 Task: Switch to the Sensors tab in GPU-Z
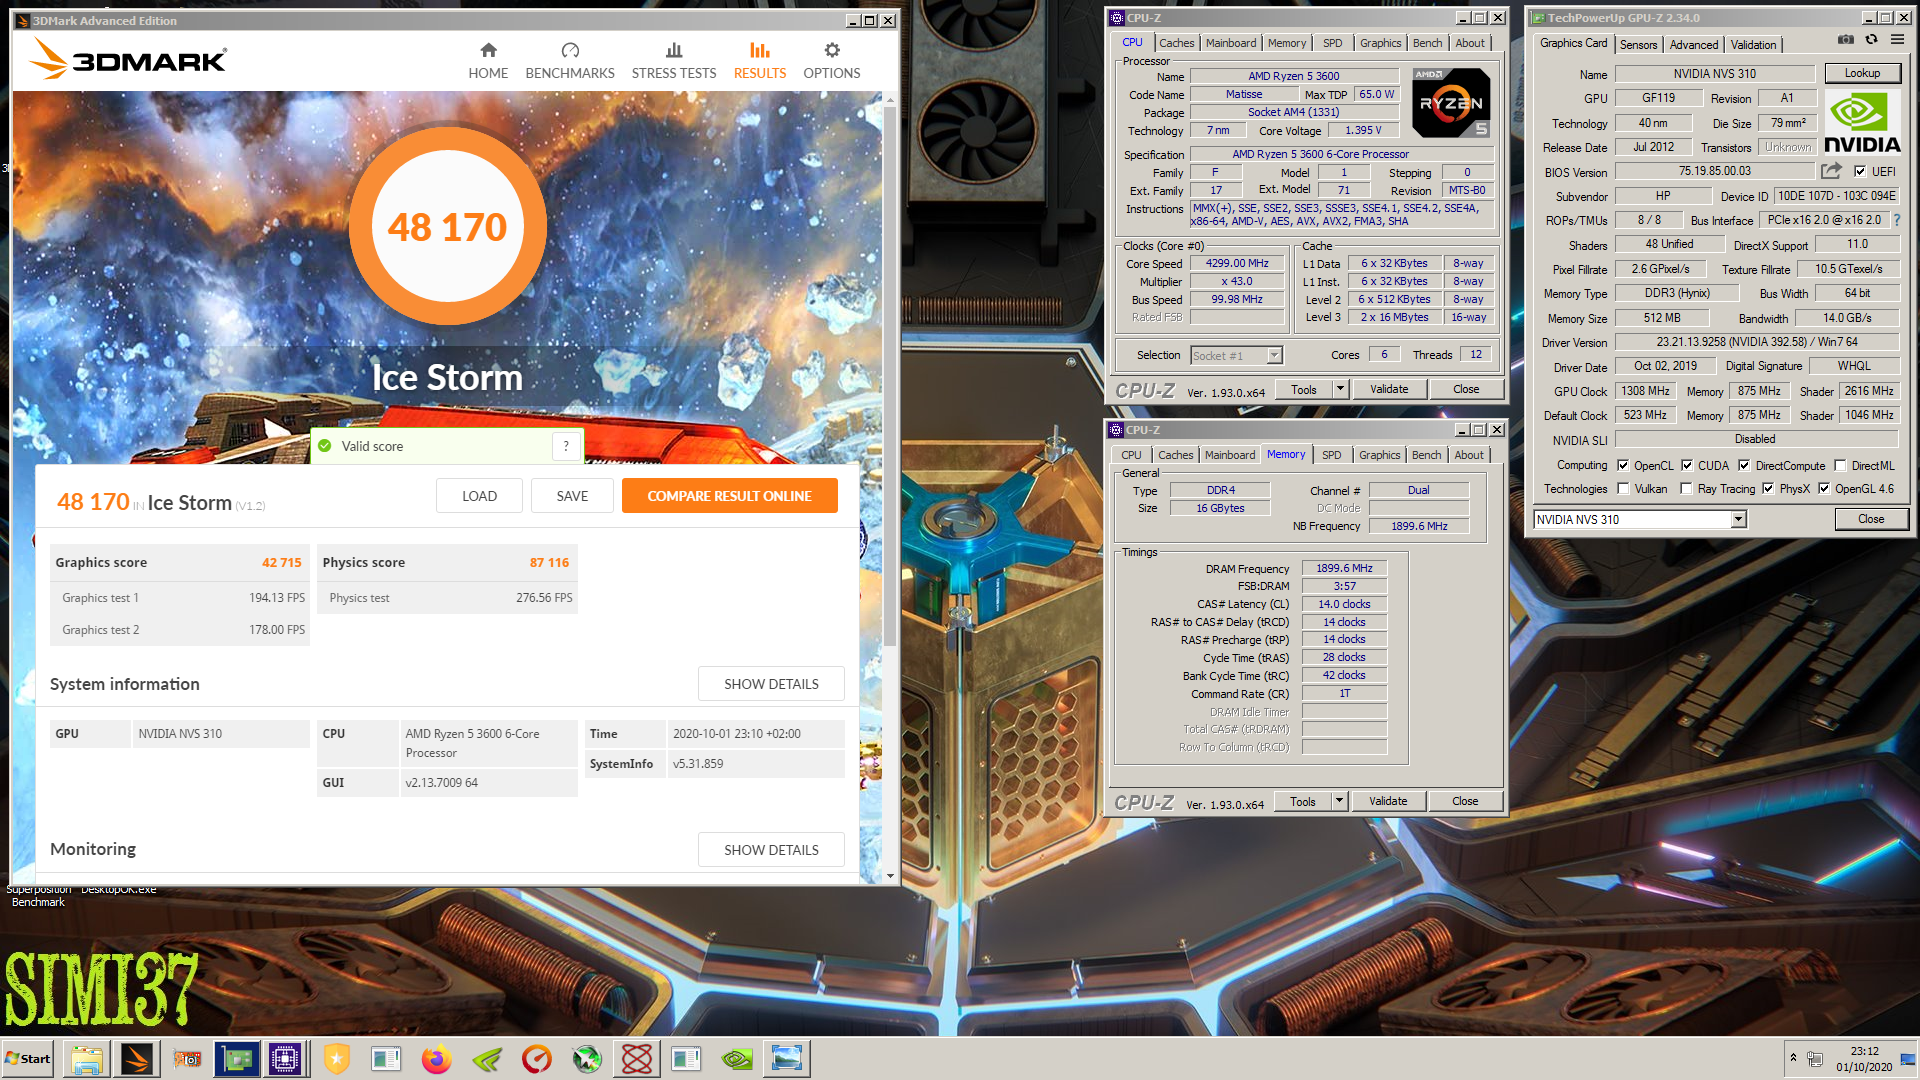(1638, 45)
